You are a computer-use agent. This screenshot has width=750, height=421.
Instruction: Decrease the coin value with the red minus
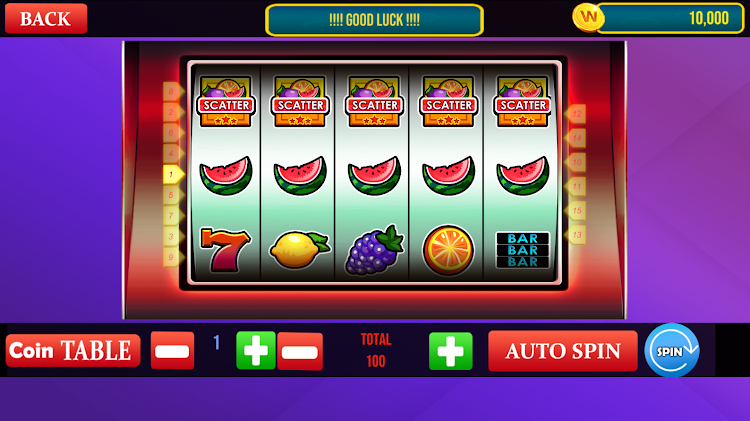[x=172, y=350]
